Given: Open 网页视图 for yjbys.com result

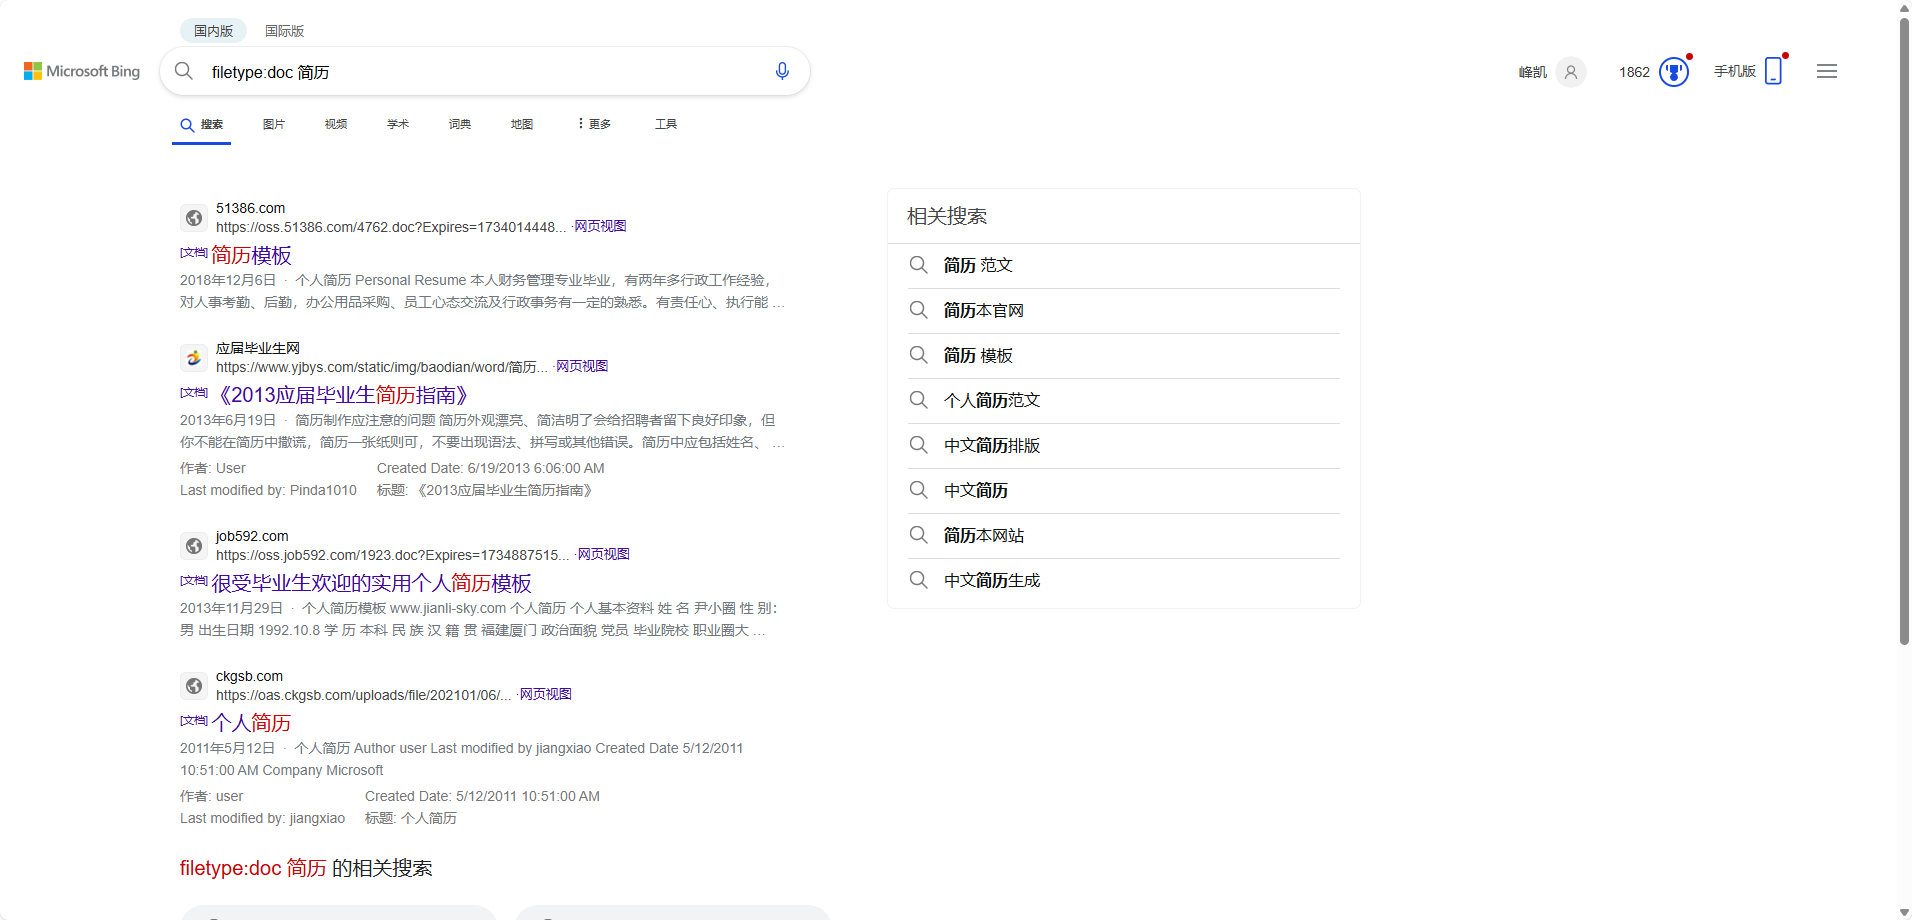Looking at the screenshot, I should 582,366.
